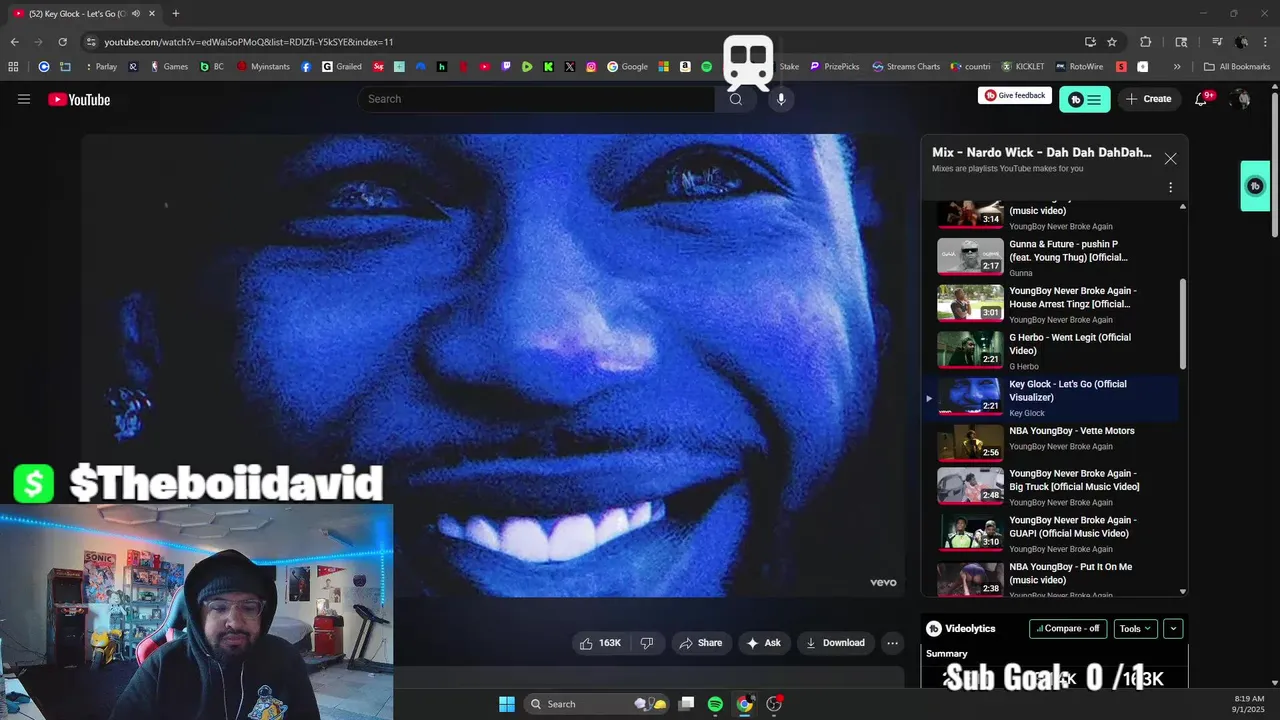Start voice search with the microphone
Viewport: 1280px width, 720px height.
click(781, 99)
